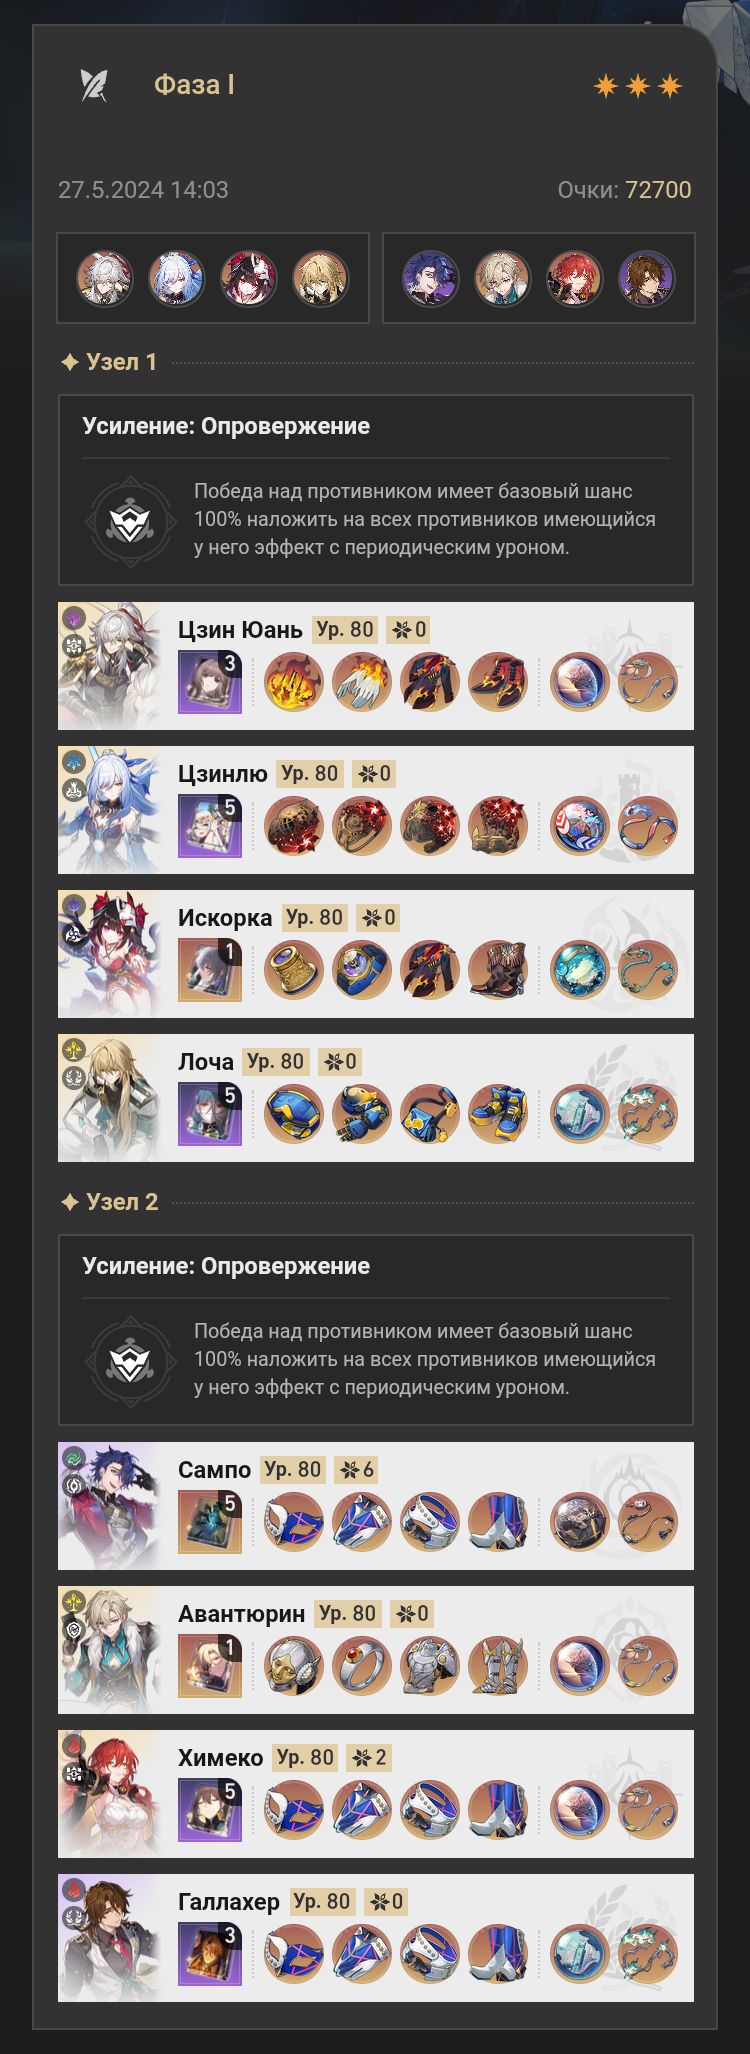Screen dimensions: 750x2054
Task: Click the Узел 2 section header
Action: [x=109, y=1202]
